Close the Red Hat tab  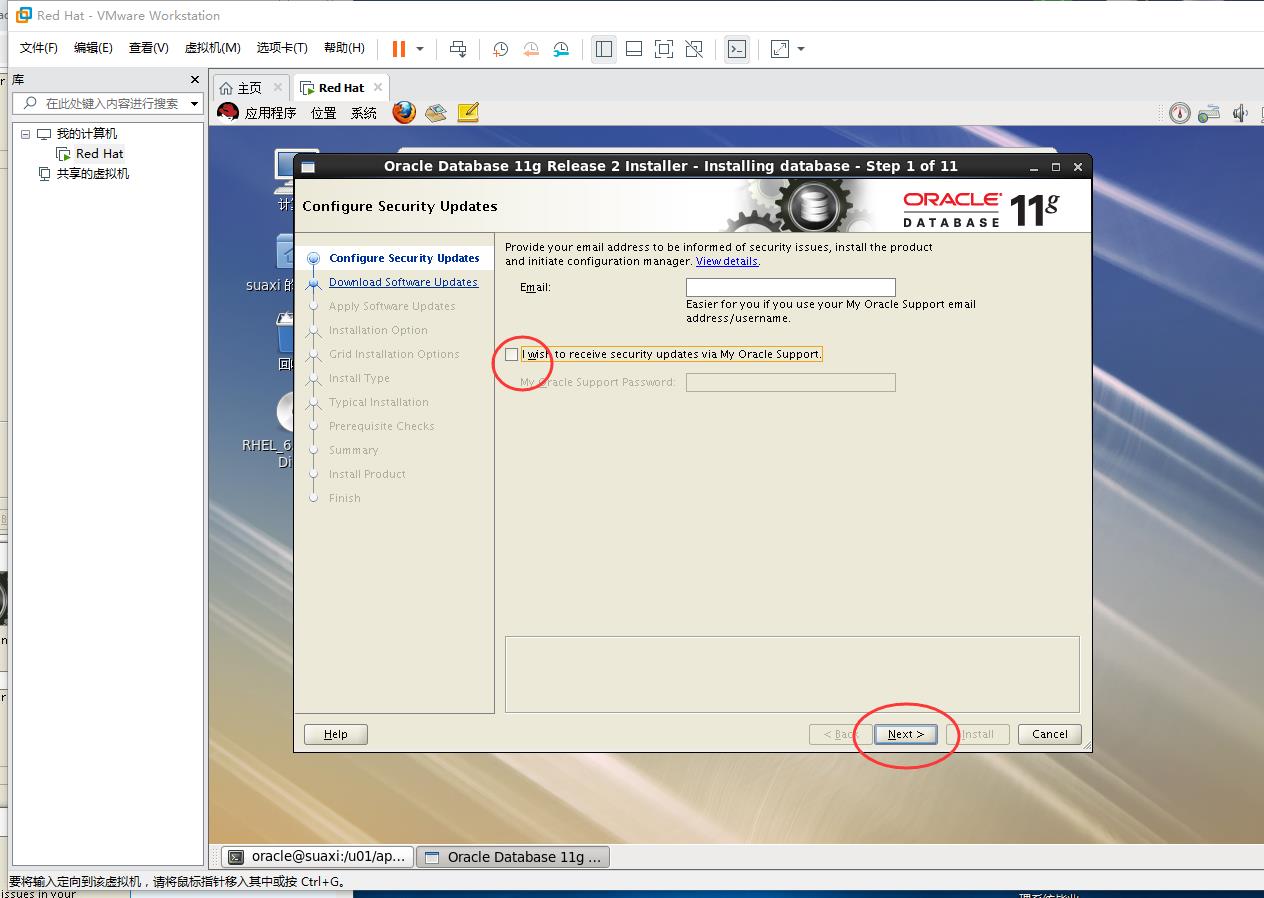378,87
